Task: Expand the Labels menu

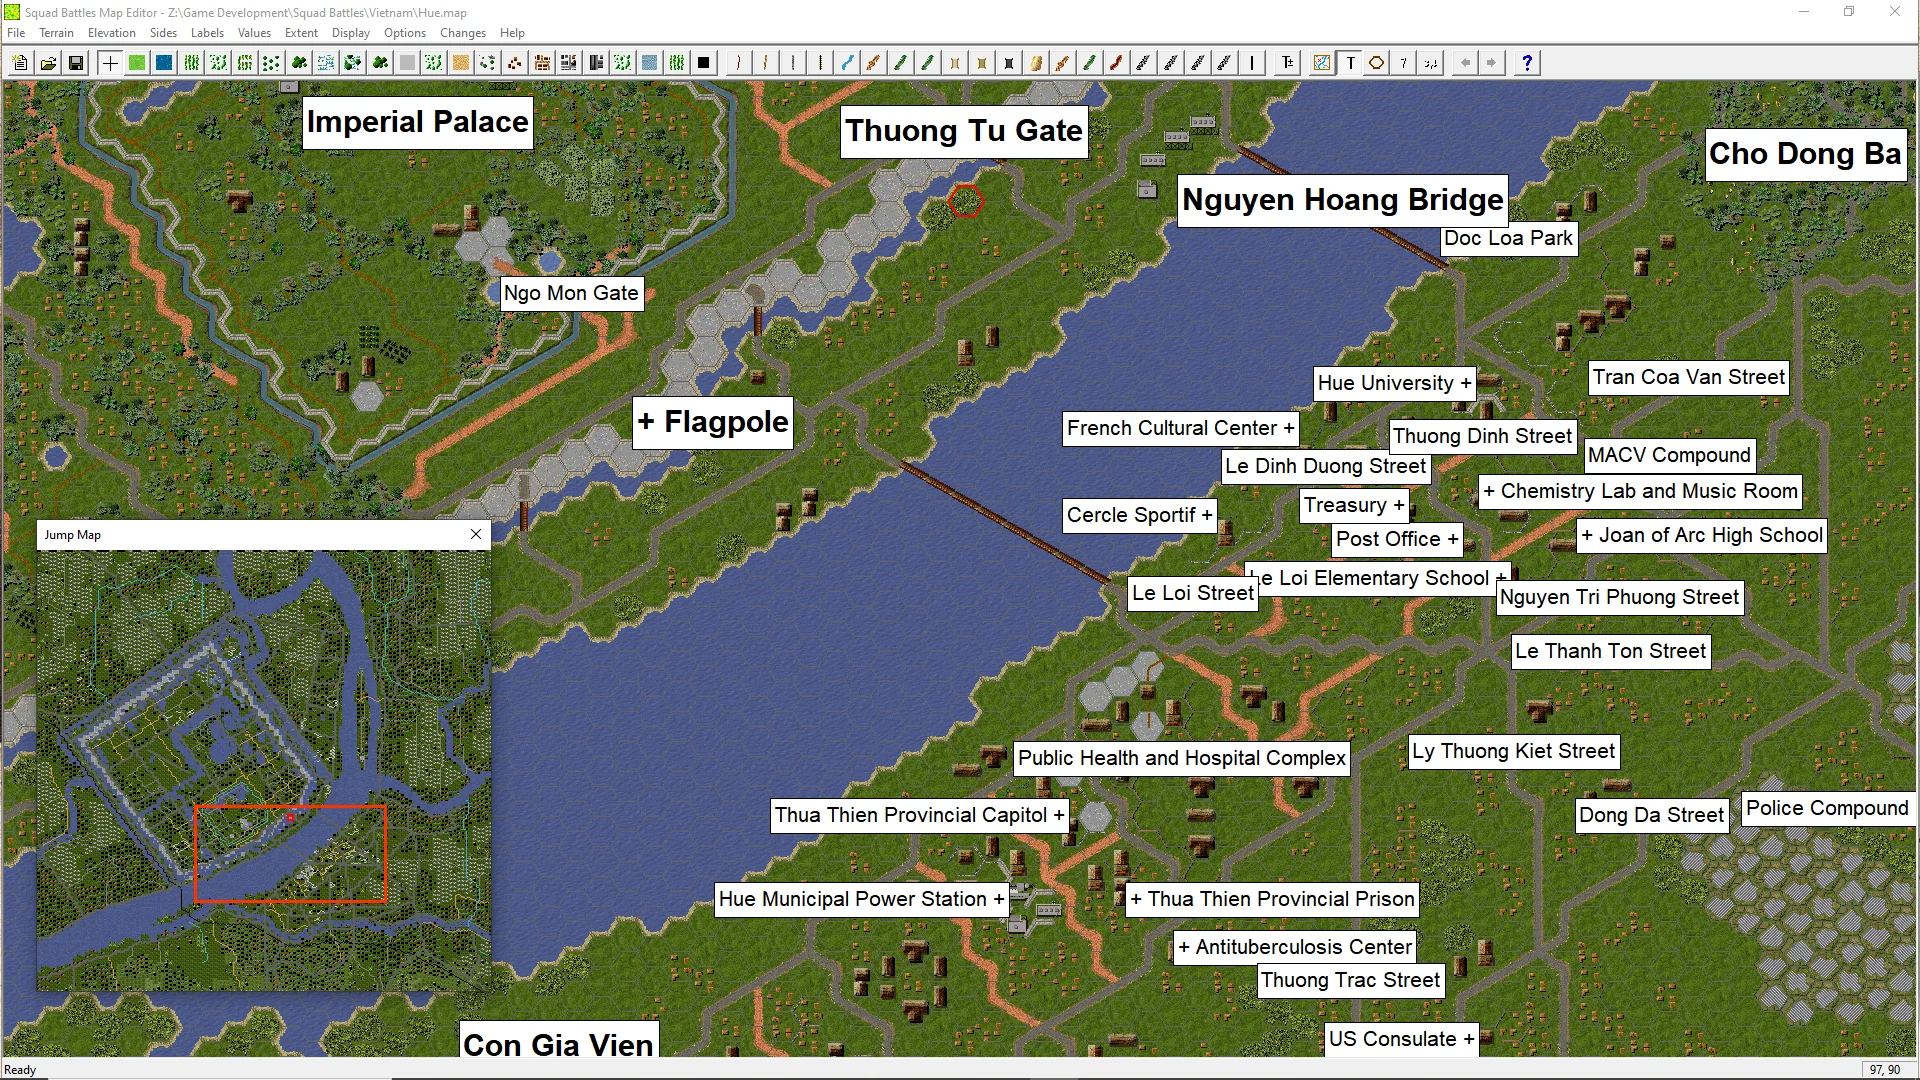Action: (x=207, y=33)
